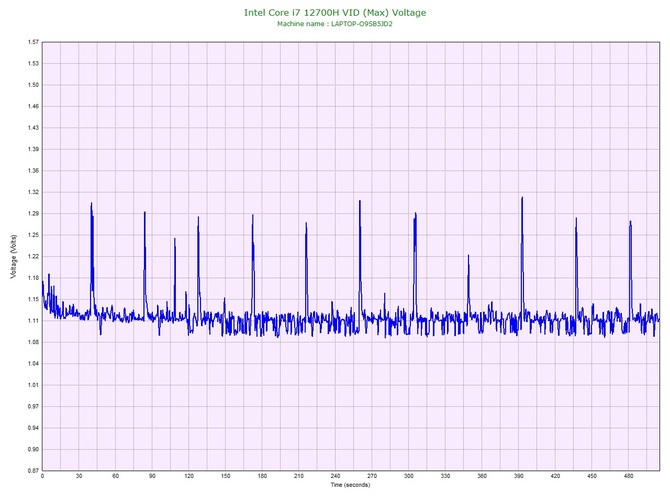Screen dimensions: 670x502
Task: Select the 'Voltage (Volts)' axis title
Action: (14, 257)
